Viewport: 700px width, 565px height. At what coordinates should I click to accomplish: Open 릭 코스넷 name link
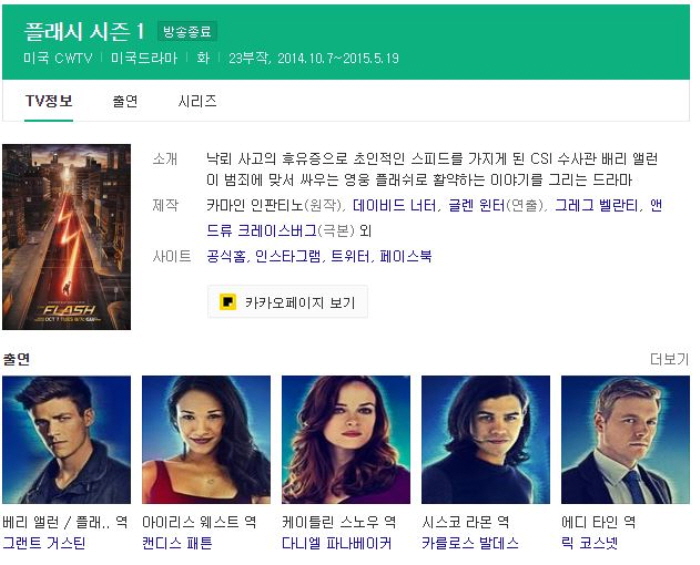tap(589, 543)
